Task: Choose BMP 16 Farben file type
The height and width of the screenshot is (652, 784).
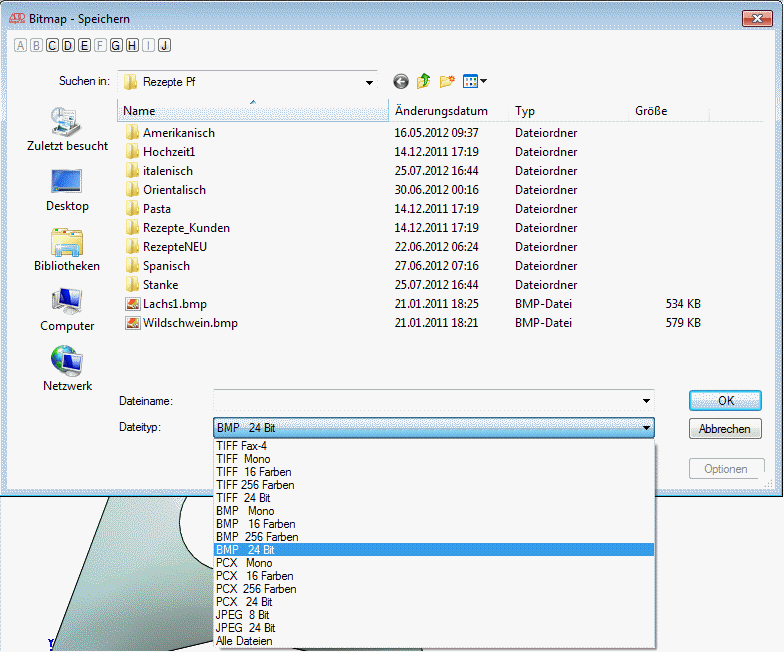Action: click(434, 524)
